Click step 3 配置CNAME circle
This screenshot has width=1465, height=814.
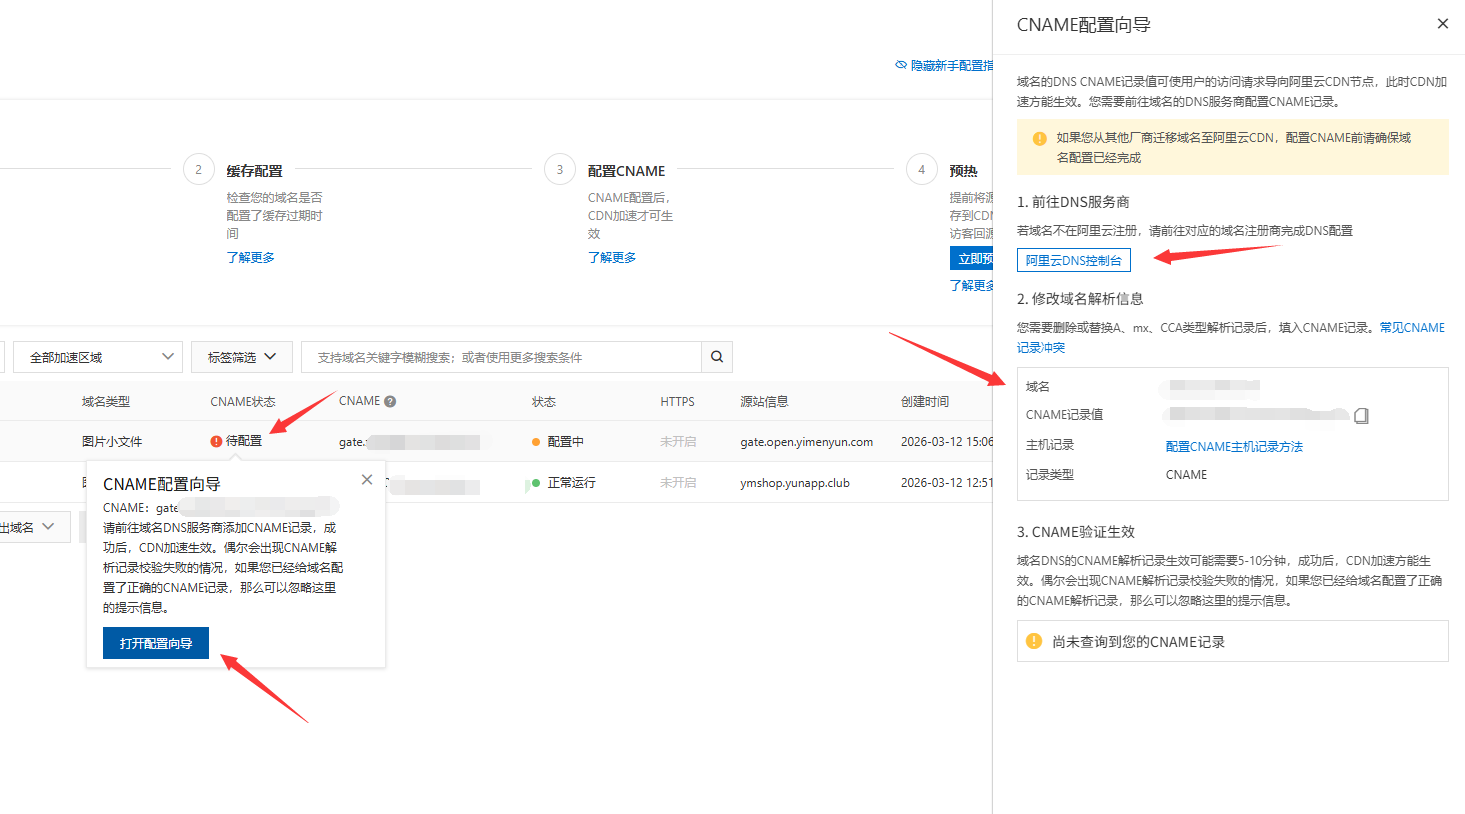(560, 170)
